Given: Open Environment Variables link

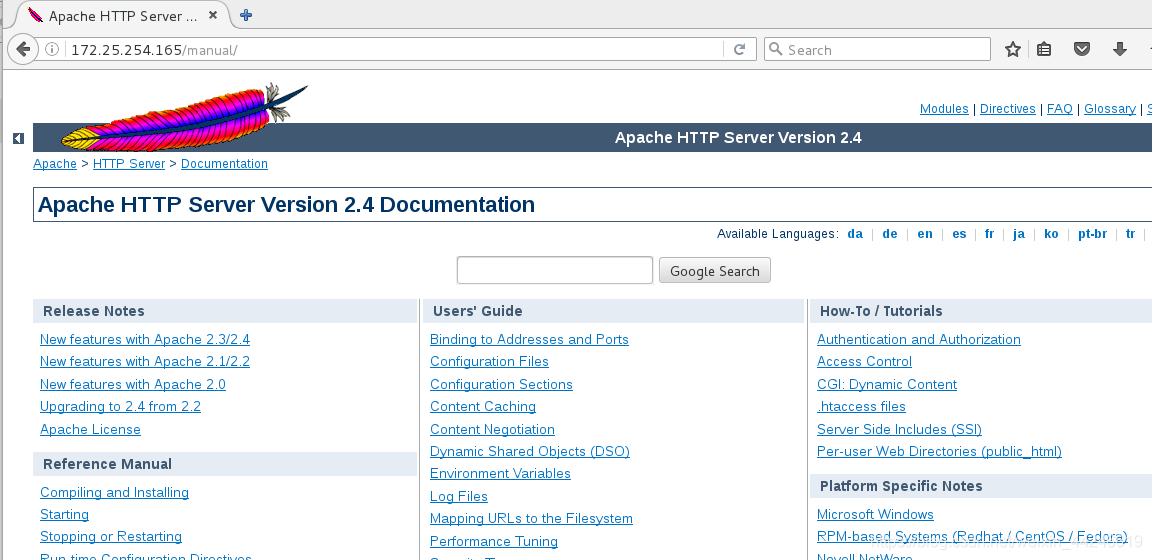Looking at the screenshot, I should tap(500, 473).
